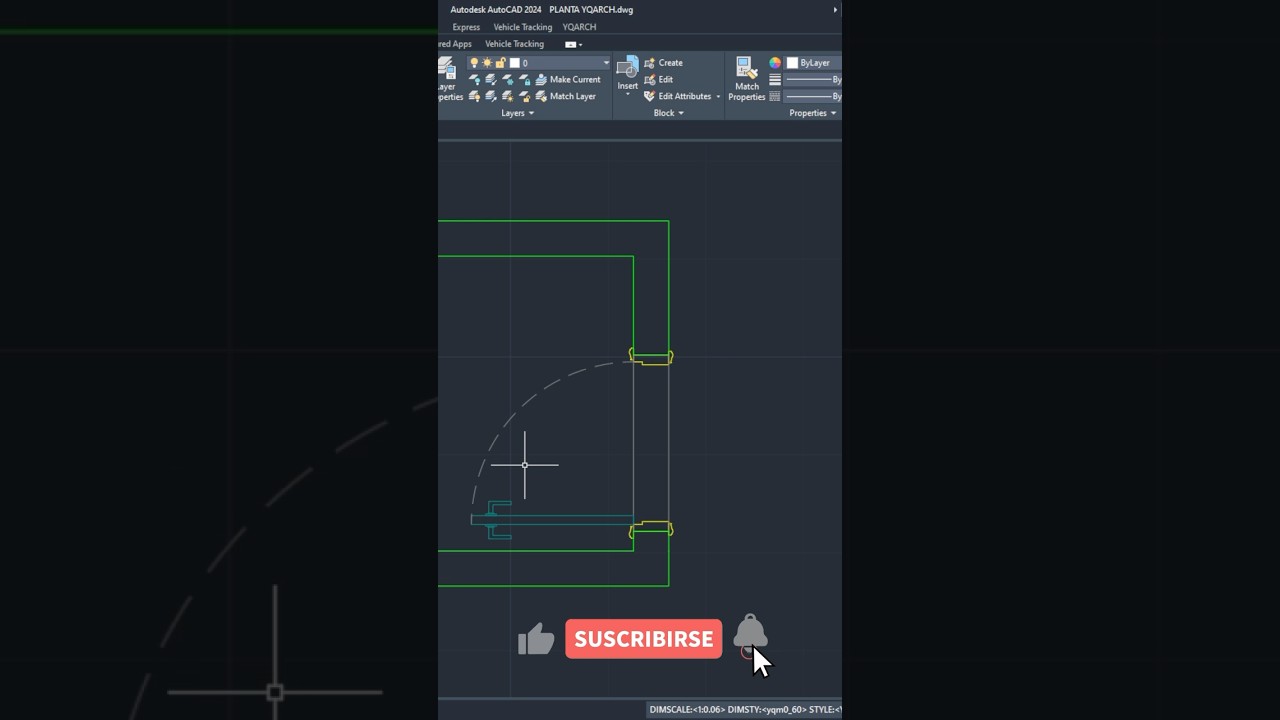The image size is (1280, 720).
Task: Open the layer 0 dropdown list
Action: (605, 63)
